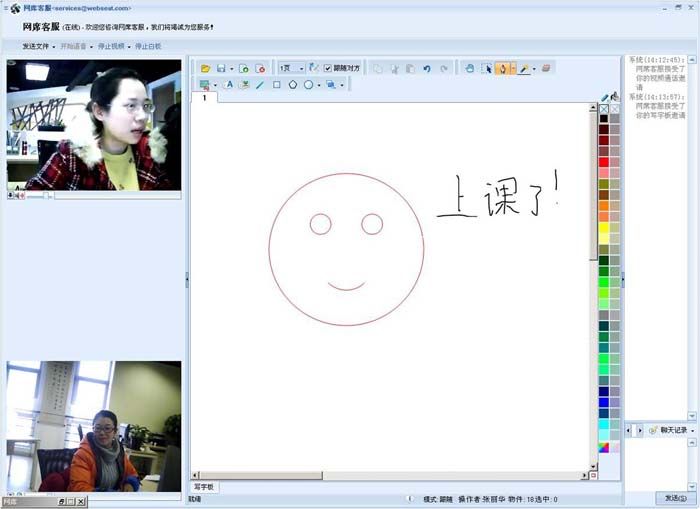Viewport: 700px width, 509px height.
Task: Click the insert image icon
Action: 244,84
